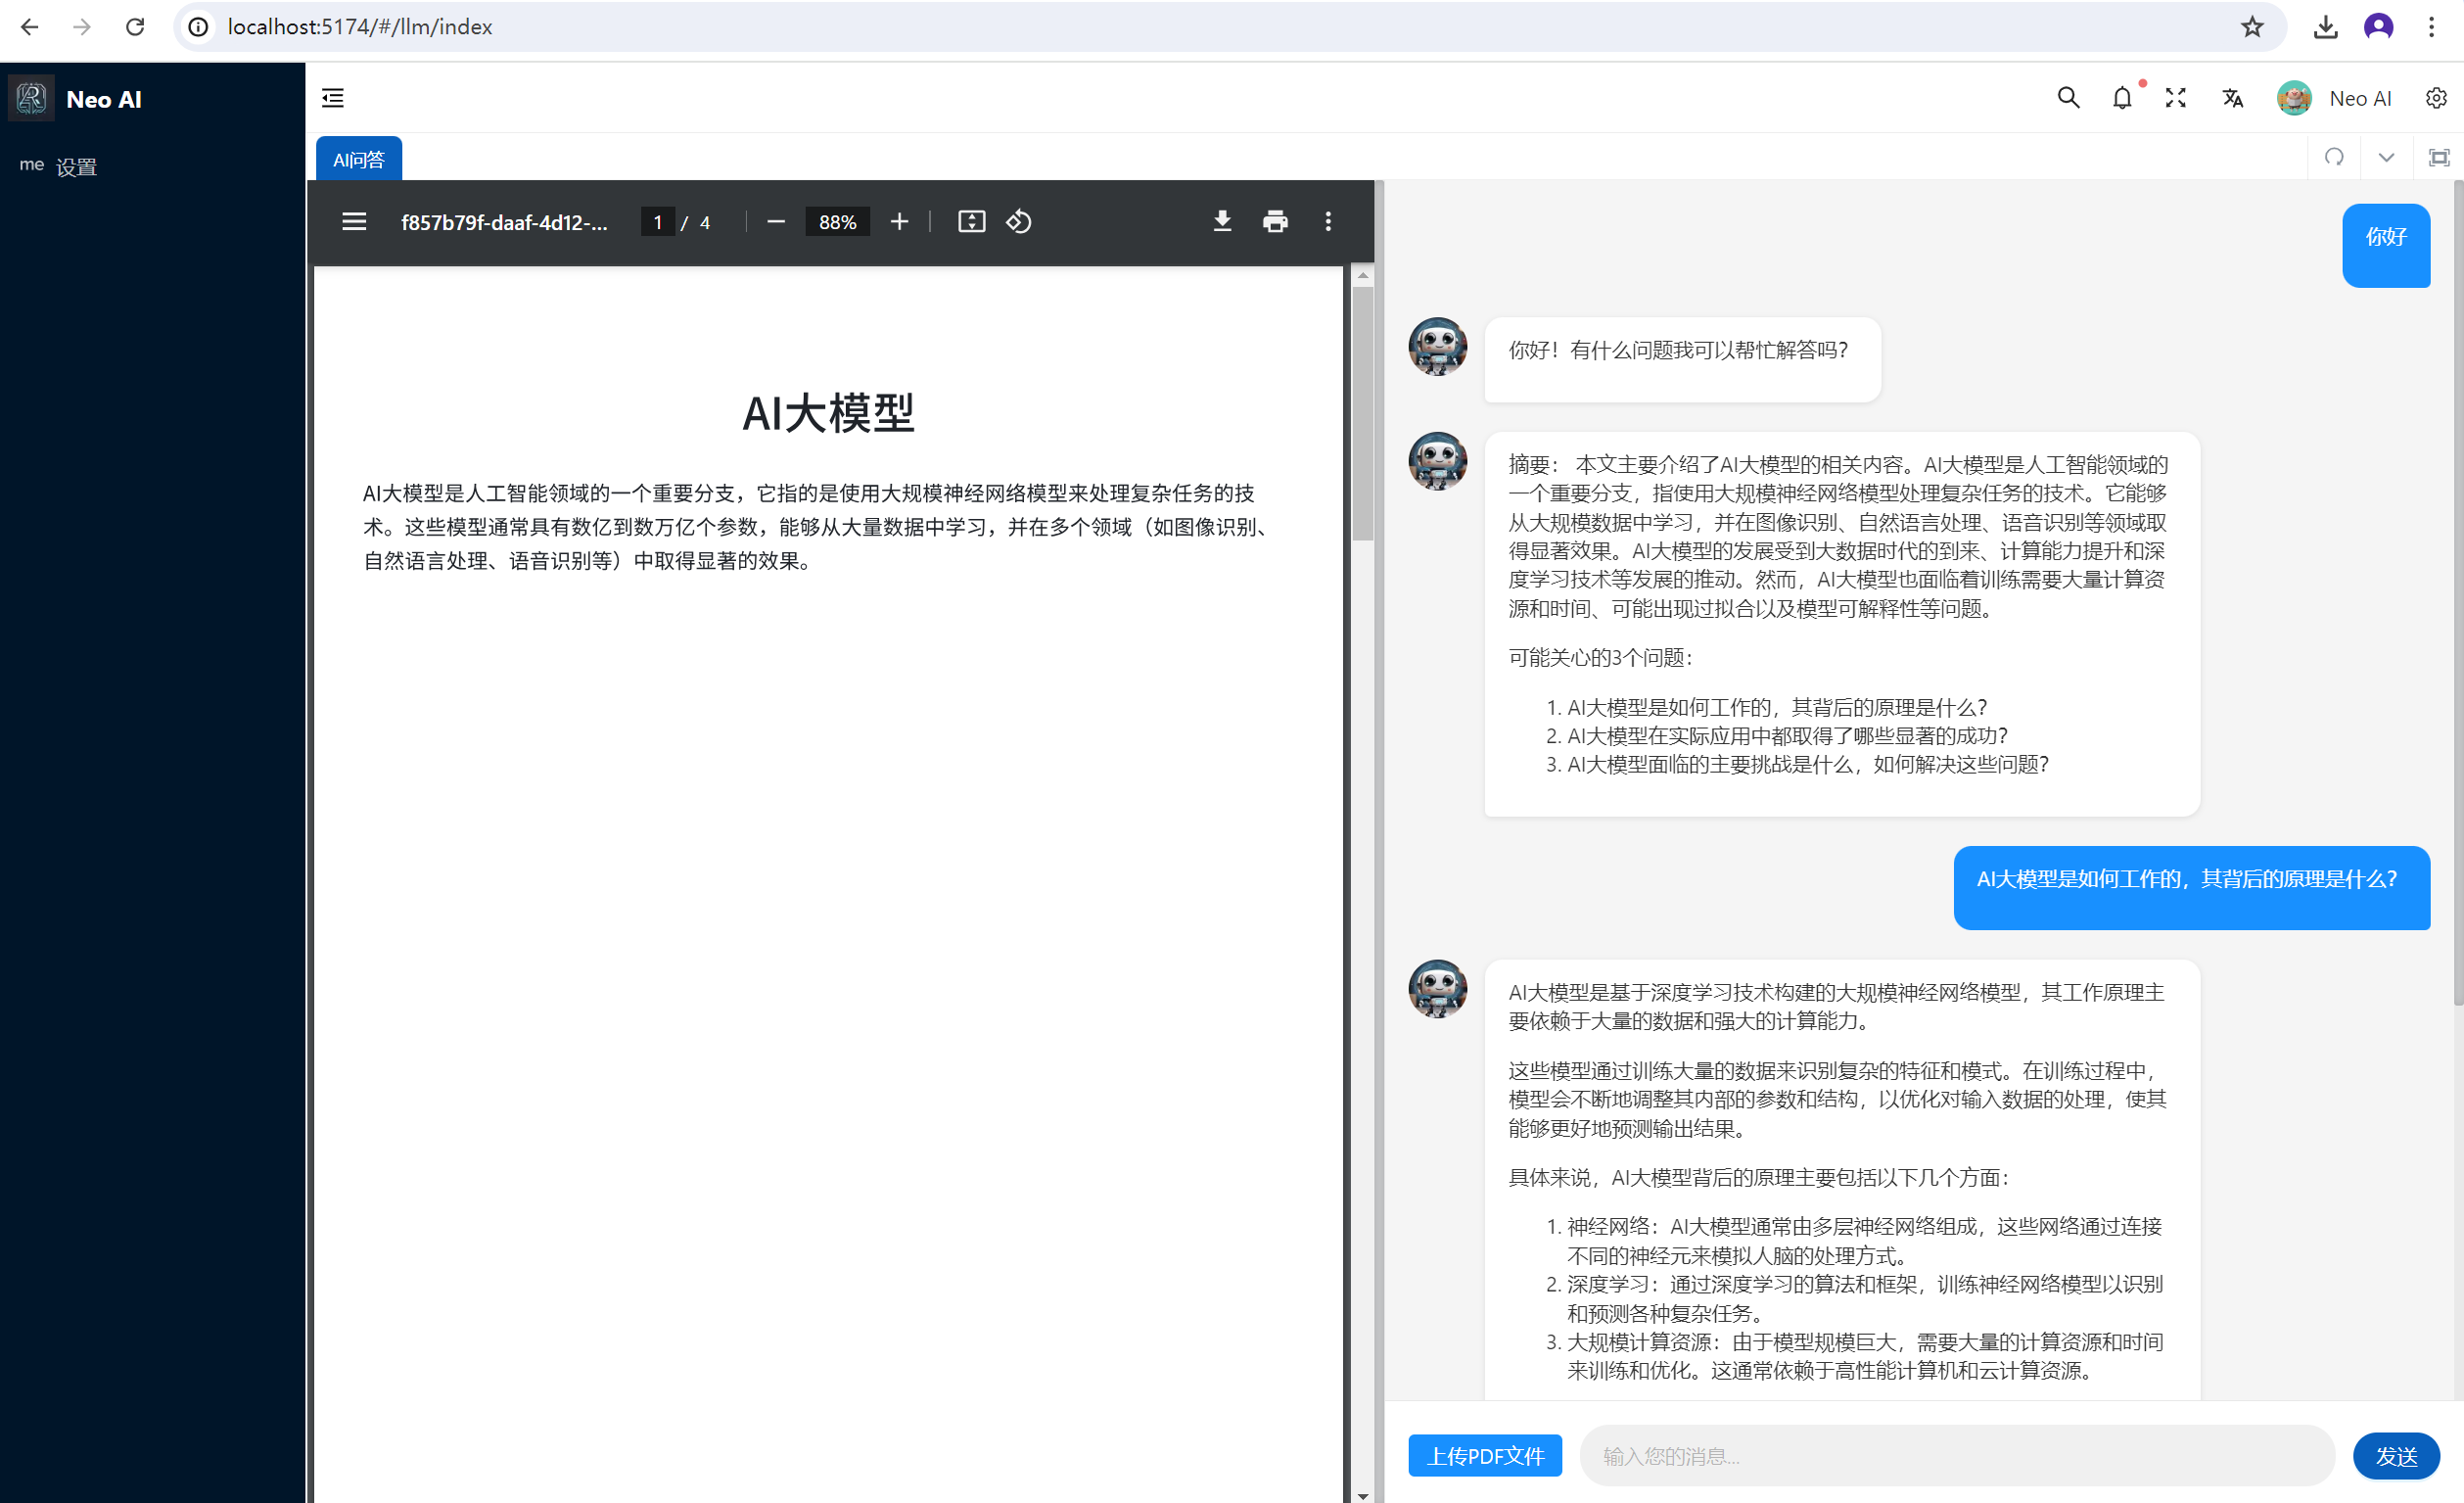Open the header search icon
The image size is (2464, 1503).
(2068, 98)
